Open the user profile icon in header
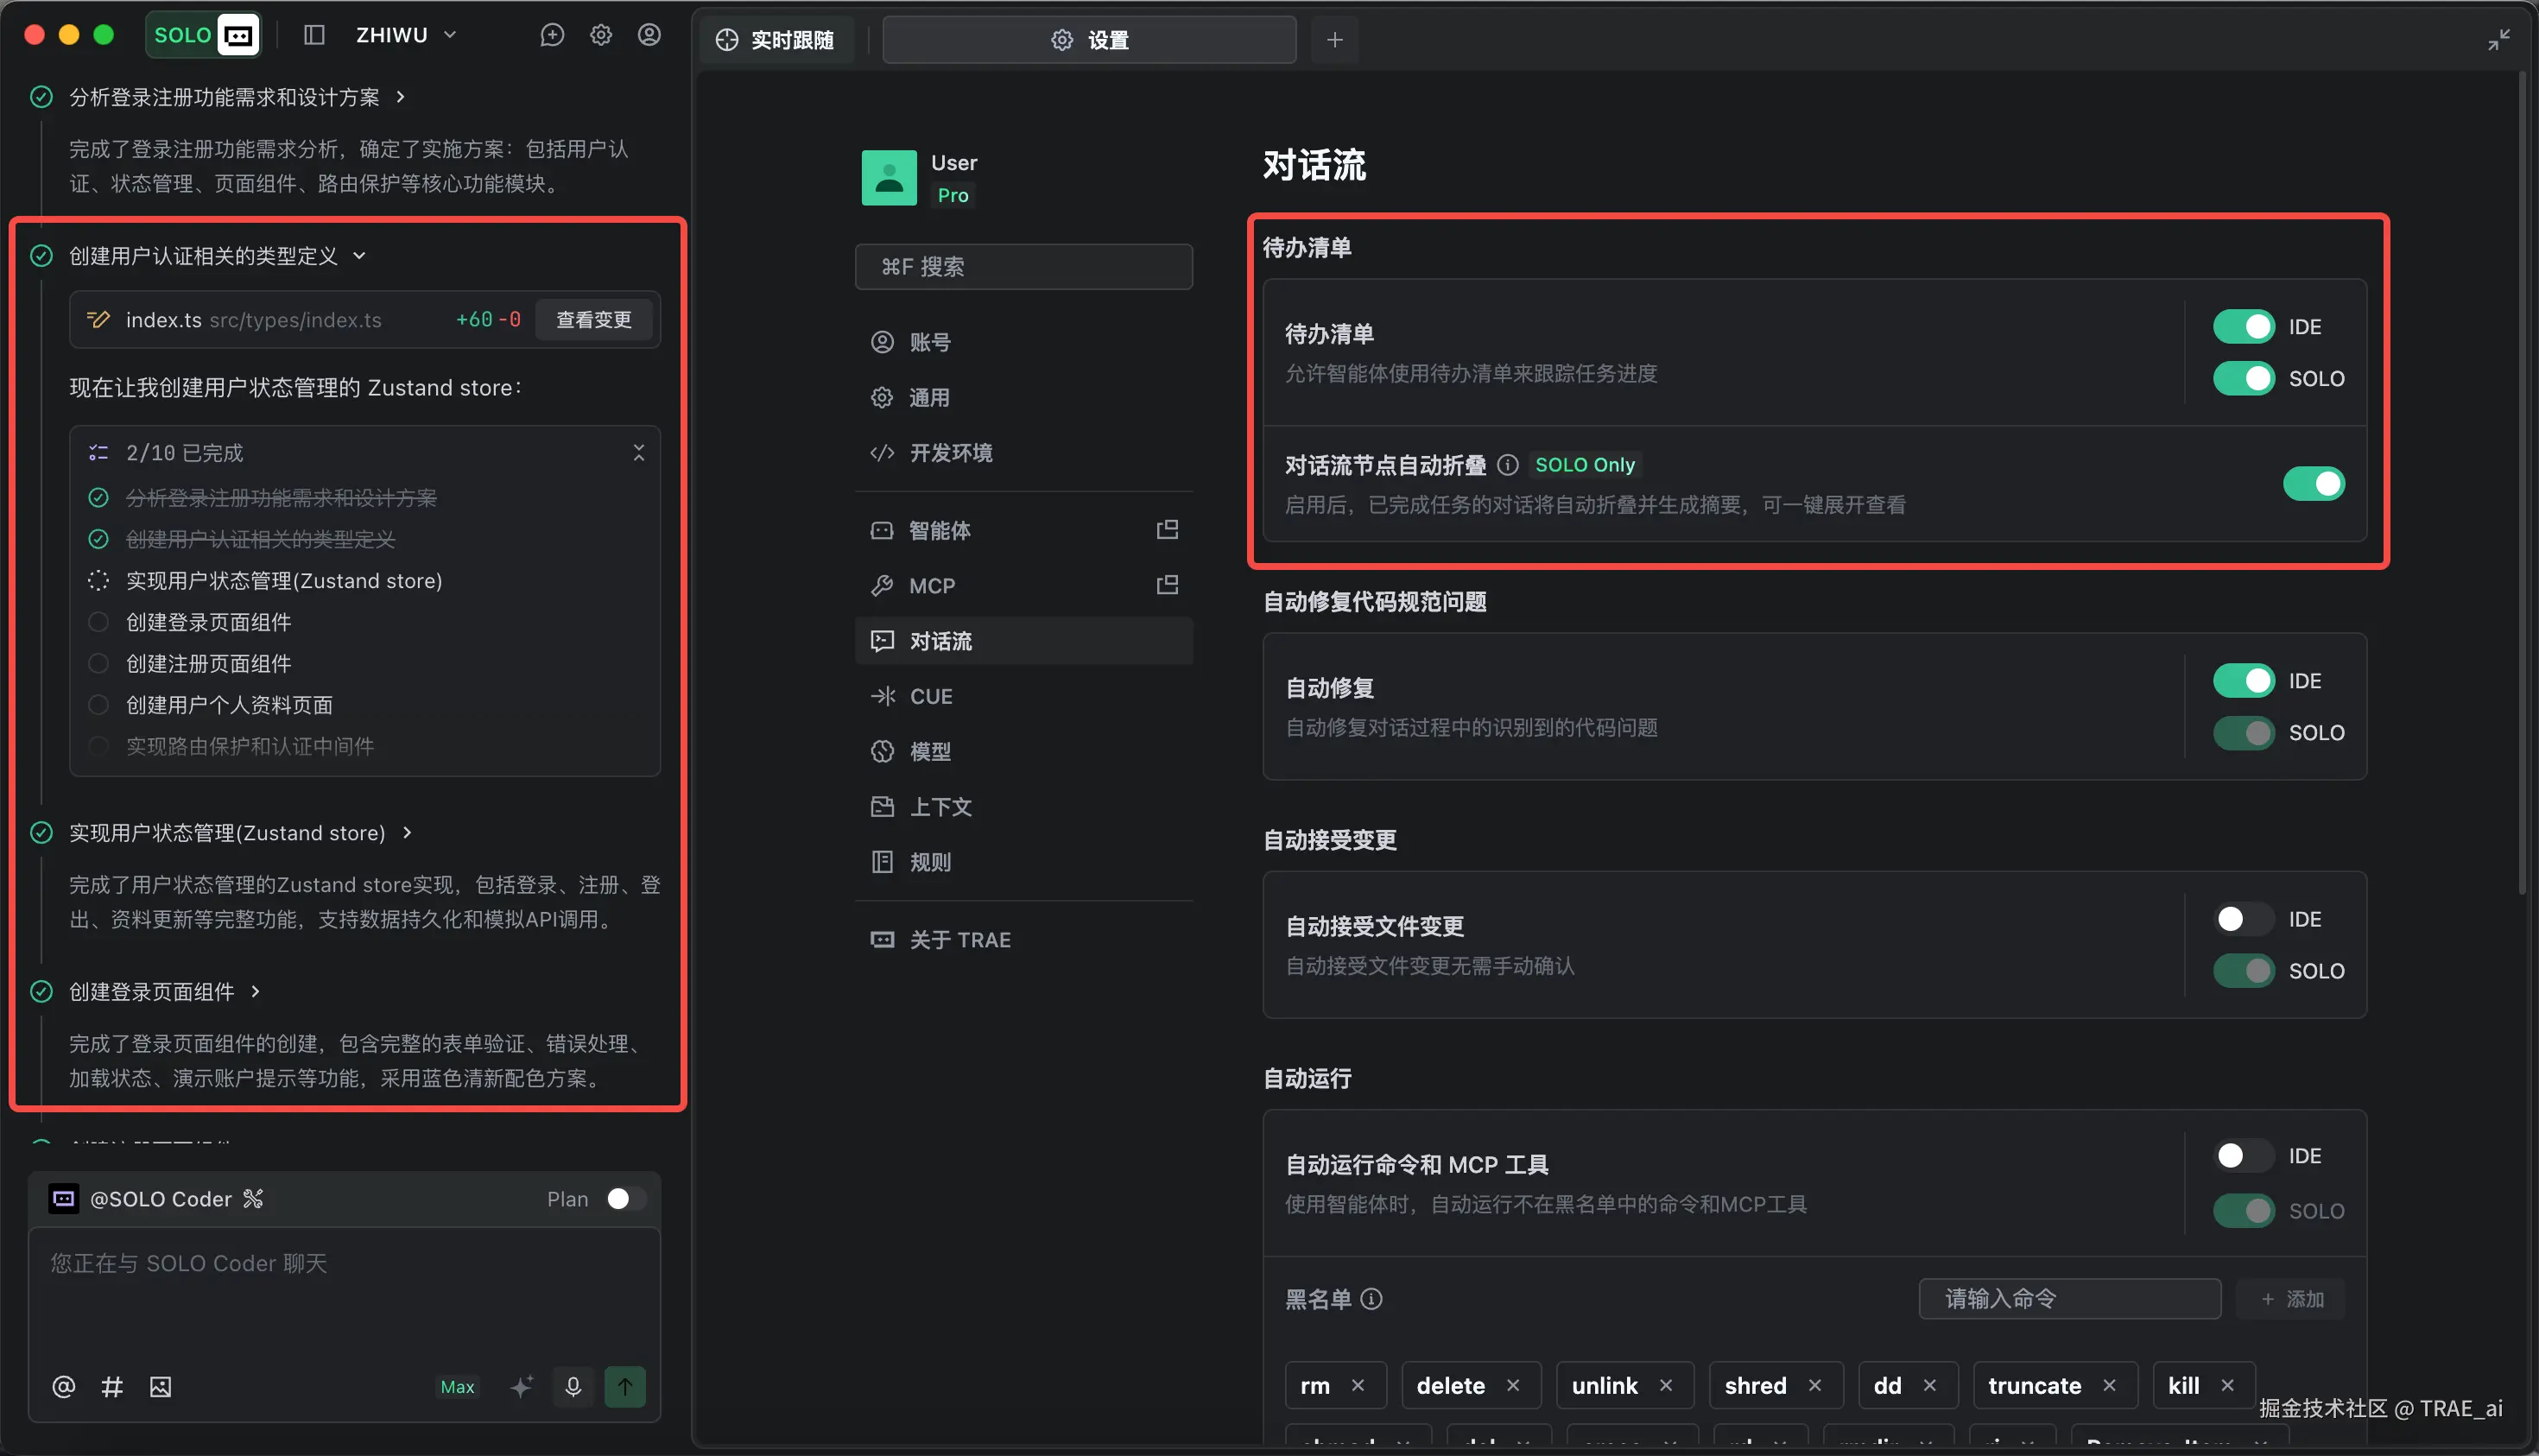Viewport: 2539px width, 1456px height. click(x=649, y=35)
